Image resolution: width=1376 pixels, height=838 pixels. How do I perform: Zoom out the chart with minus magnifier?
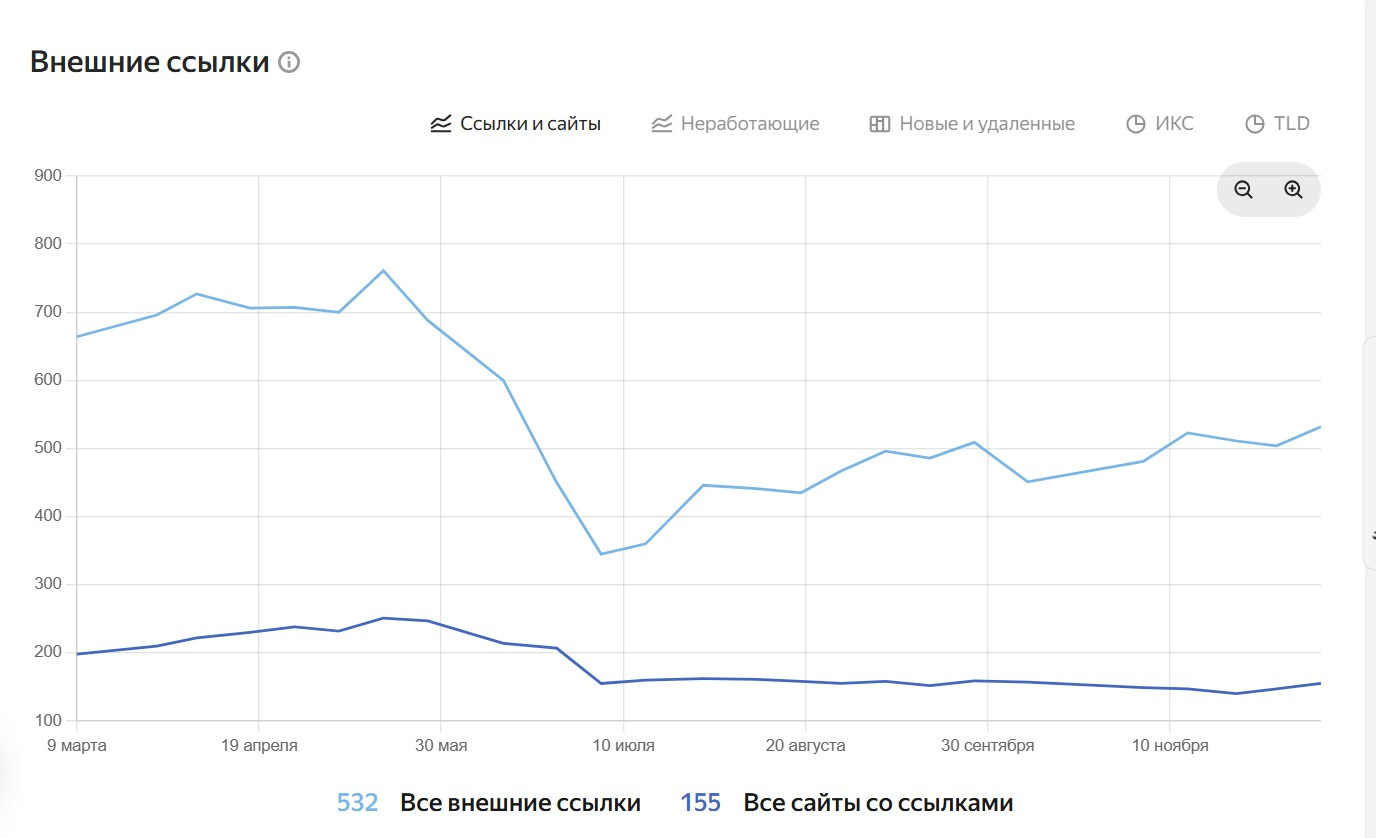[x=1243, y=190]
